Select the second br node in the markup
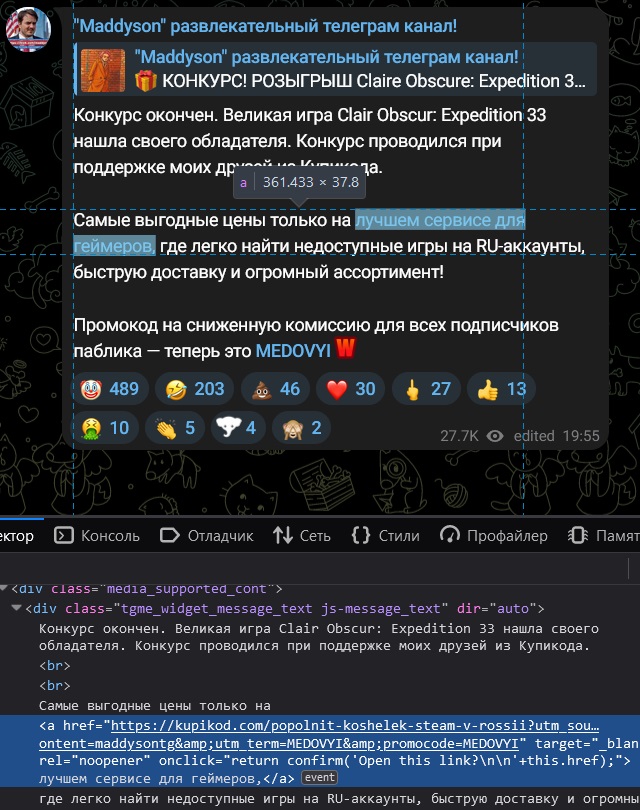640x810 pixels. [x=54, y=686]
